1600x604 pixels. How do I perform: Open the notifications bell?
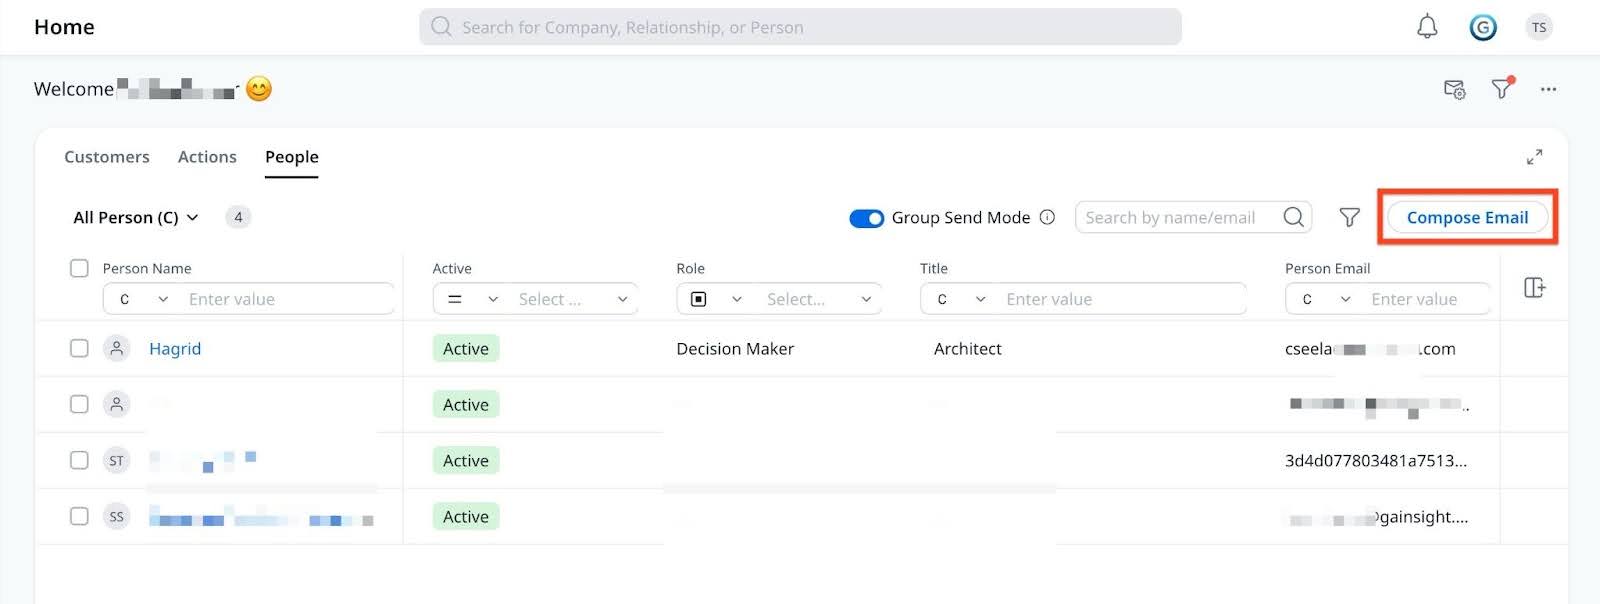1427,27
